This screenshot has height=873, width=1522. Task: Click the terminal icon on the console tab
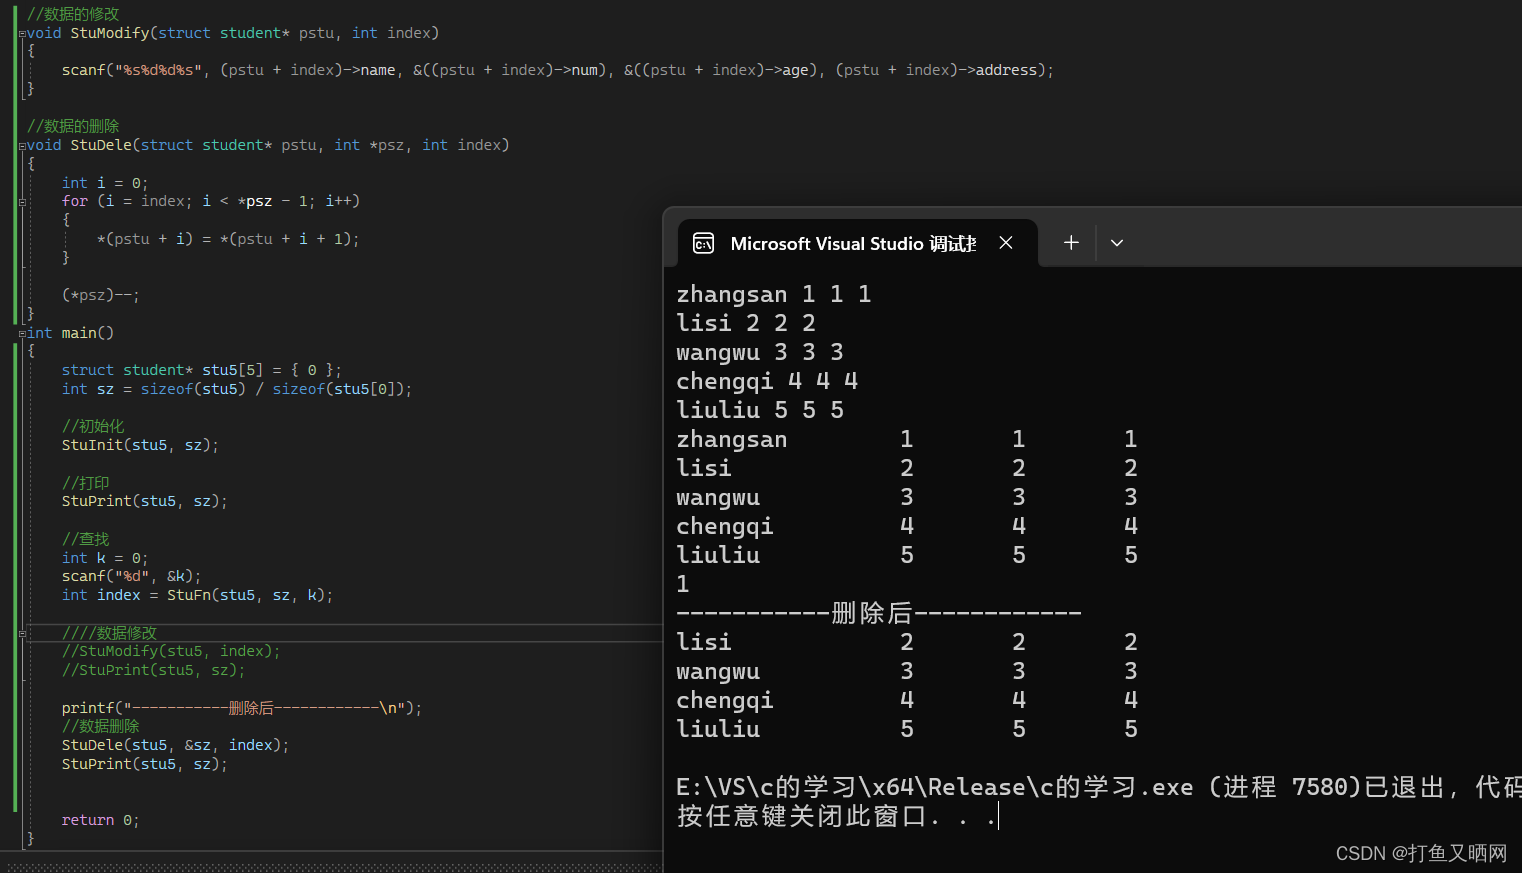[x=704, y=243]
